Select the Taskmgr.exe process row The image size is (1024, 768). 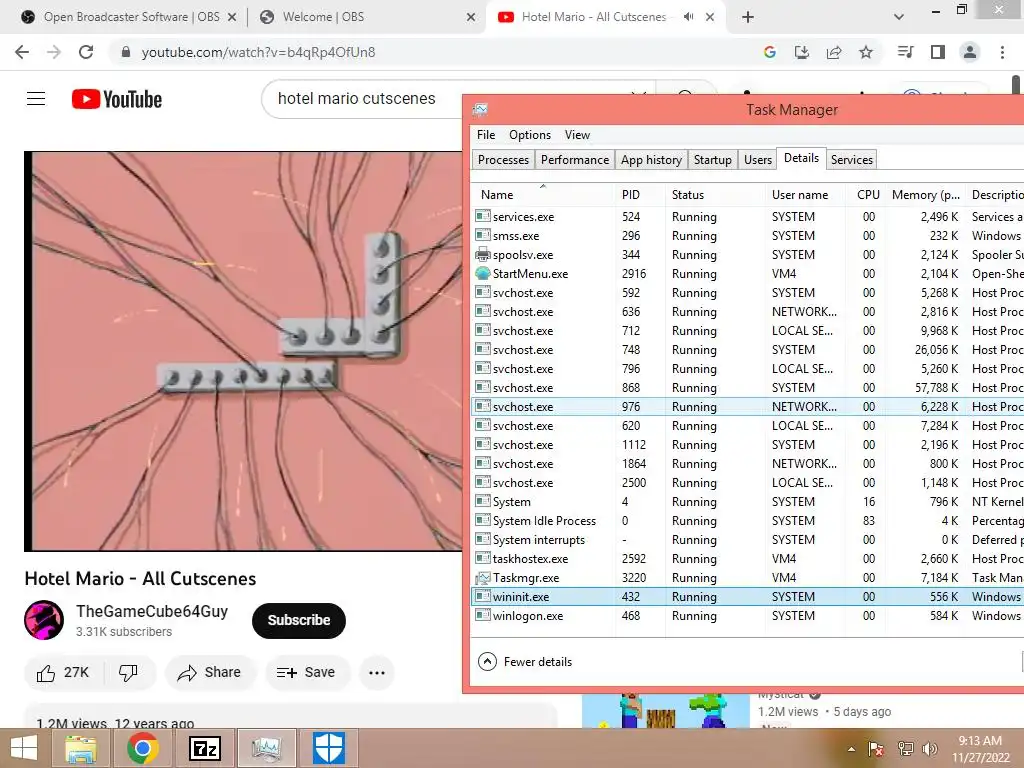click(747, 578)
